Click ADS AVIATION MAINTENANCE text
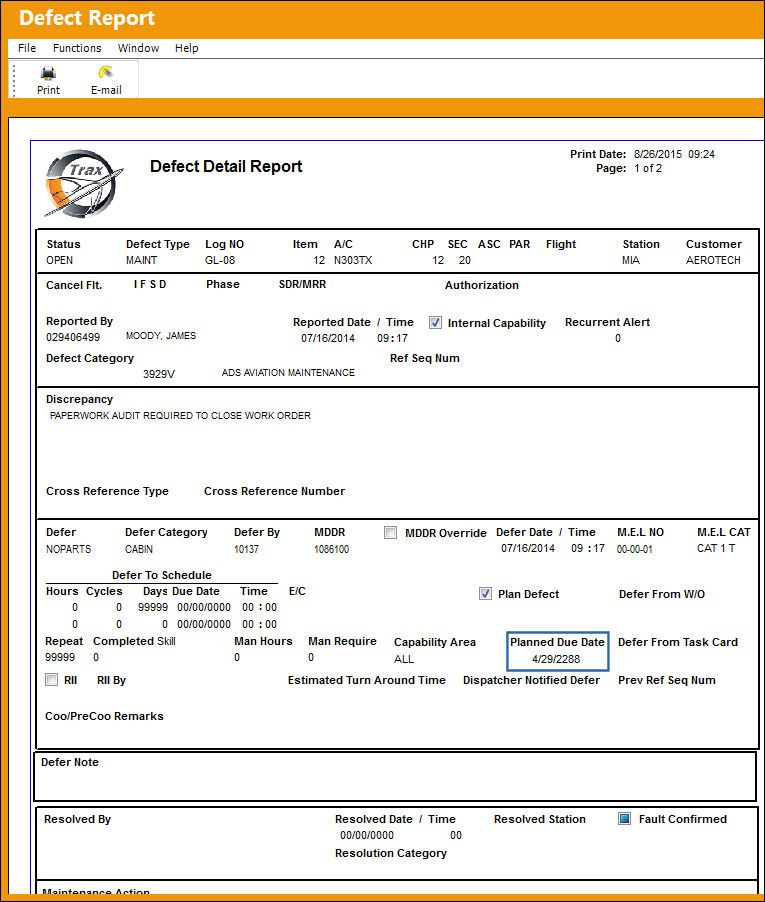Viewport: 765px width, 902px height. 288,373
